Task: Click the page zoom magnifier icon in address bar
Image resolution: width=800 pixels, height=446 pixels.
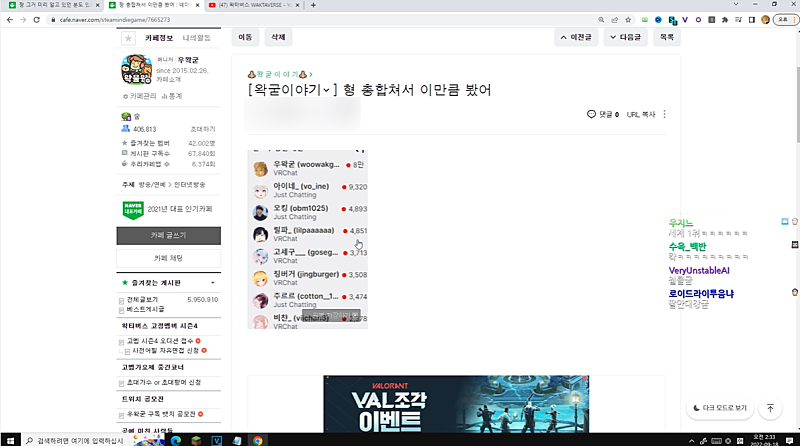Action: (x=601, y=20)
